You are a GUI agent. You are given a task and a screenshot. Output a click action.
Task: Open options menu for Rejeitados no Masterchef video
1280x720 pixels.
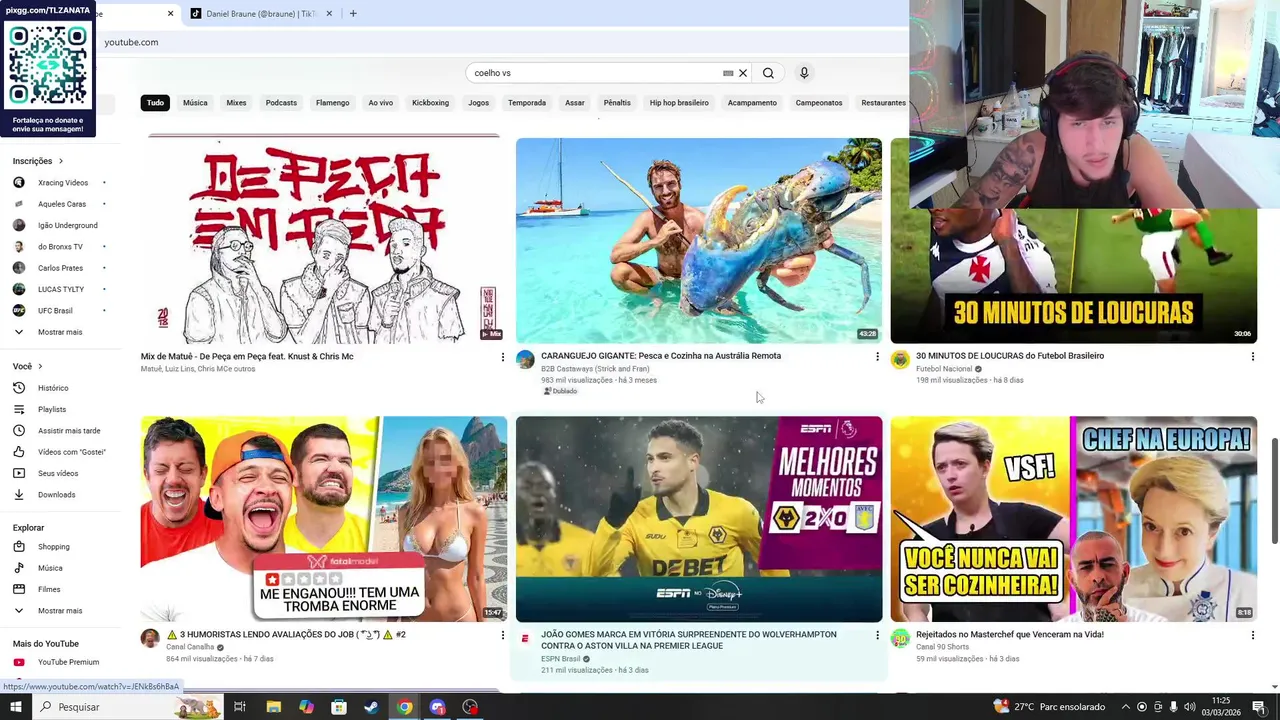click(x=1252, y=635)
